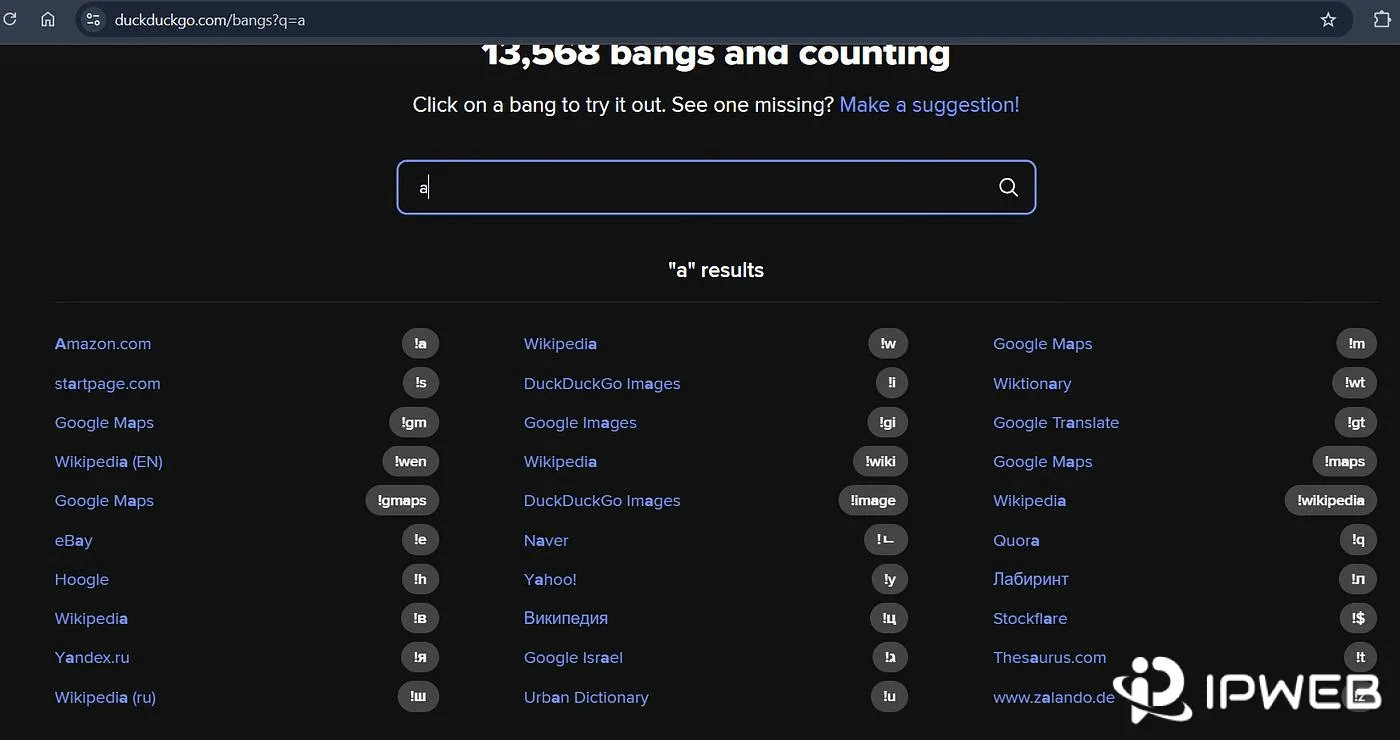
Task: Open Wikipedia (ru) bang result
Action: point(105,697)
